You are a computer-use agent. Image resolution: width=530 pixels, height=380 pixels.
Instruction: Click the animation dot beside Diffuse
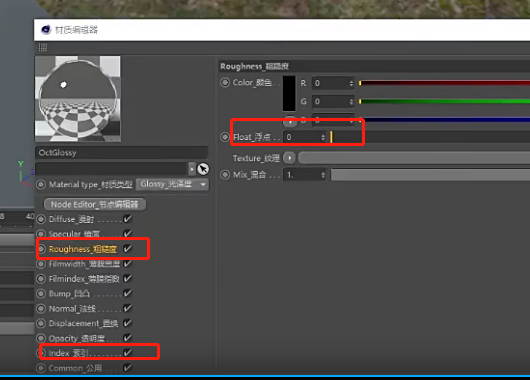(x=41, y=219)
